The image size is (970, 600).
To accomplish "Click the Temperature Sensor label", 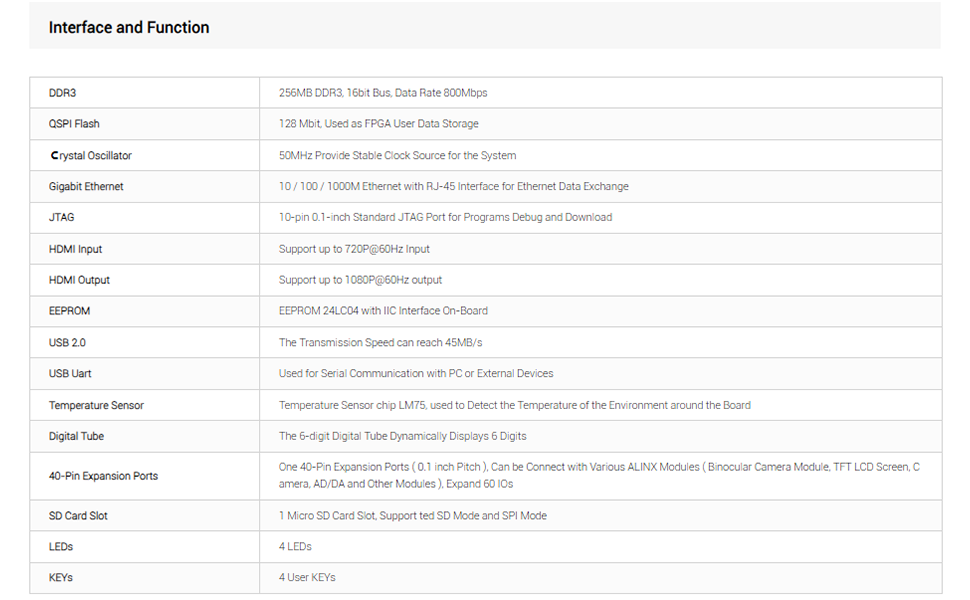I will coord(96,406).
